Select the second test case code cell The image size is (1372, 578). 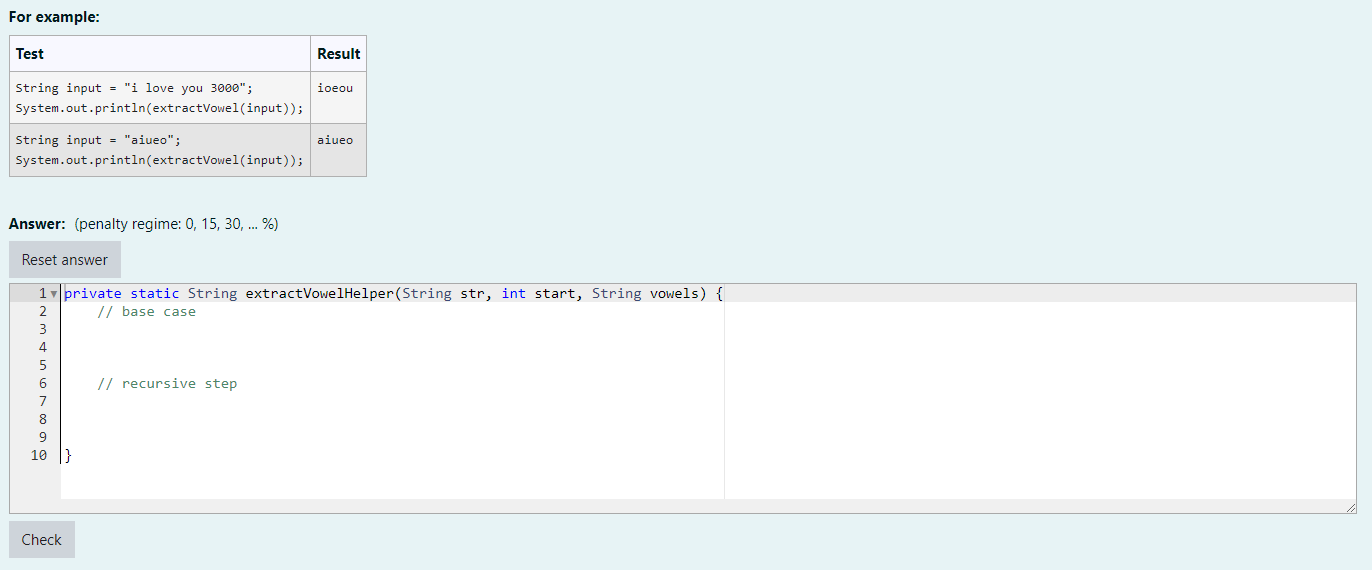(x=160, y=149)
